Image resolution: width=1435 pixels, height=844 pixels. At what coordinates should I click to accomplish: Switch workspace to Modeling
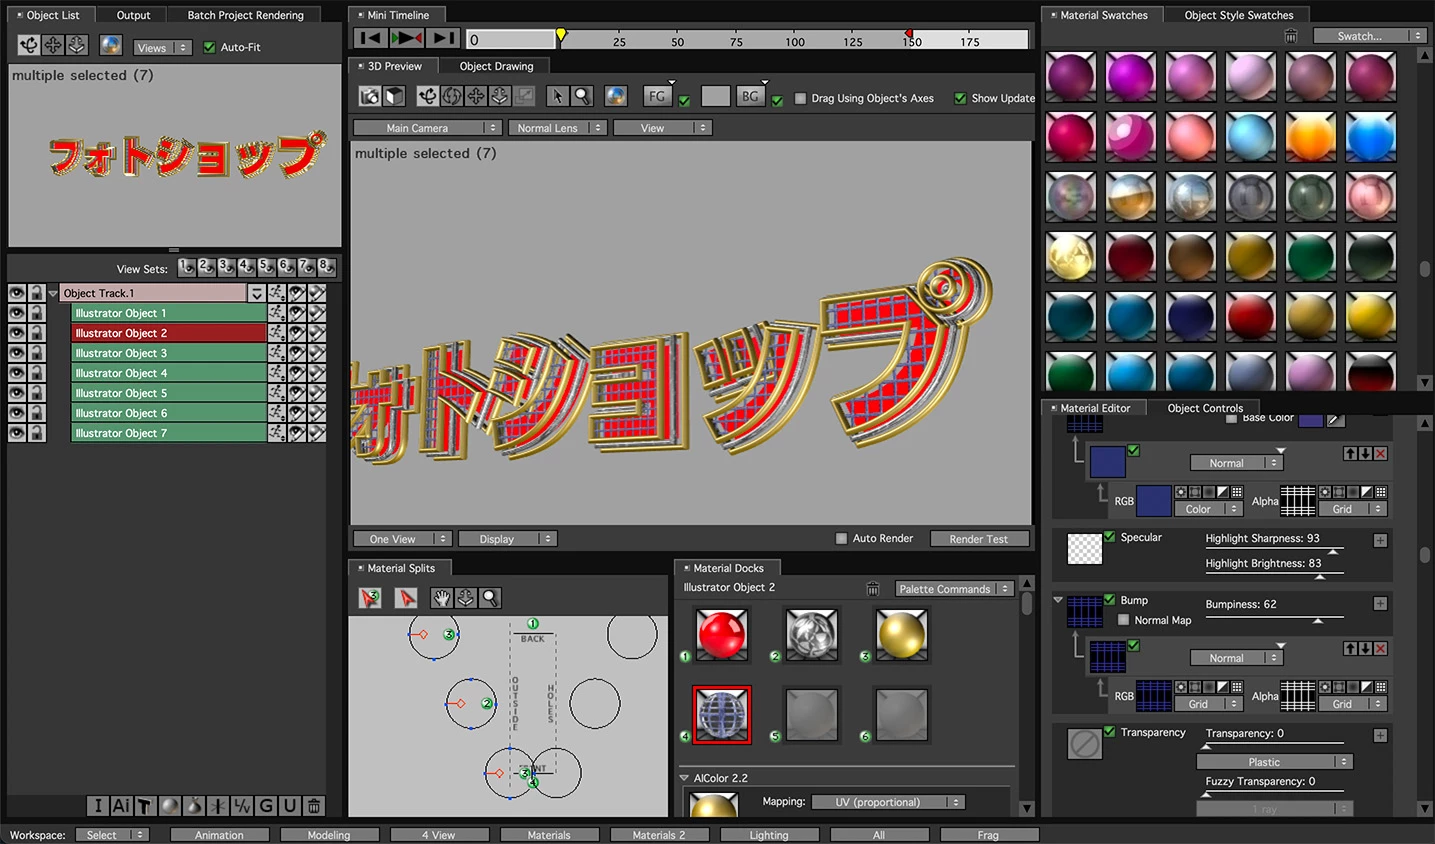[329, 835]
